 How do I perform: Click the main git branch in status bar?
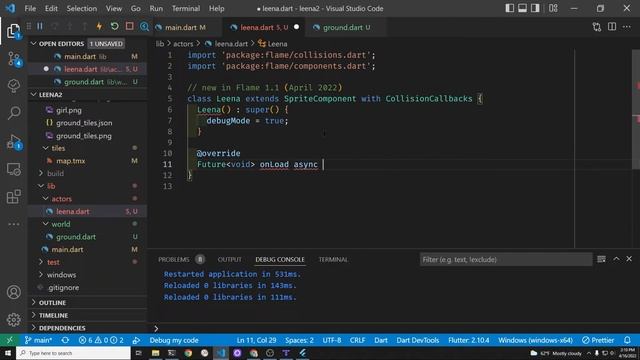pyautogui.click(x=38, y=340)
